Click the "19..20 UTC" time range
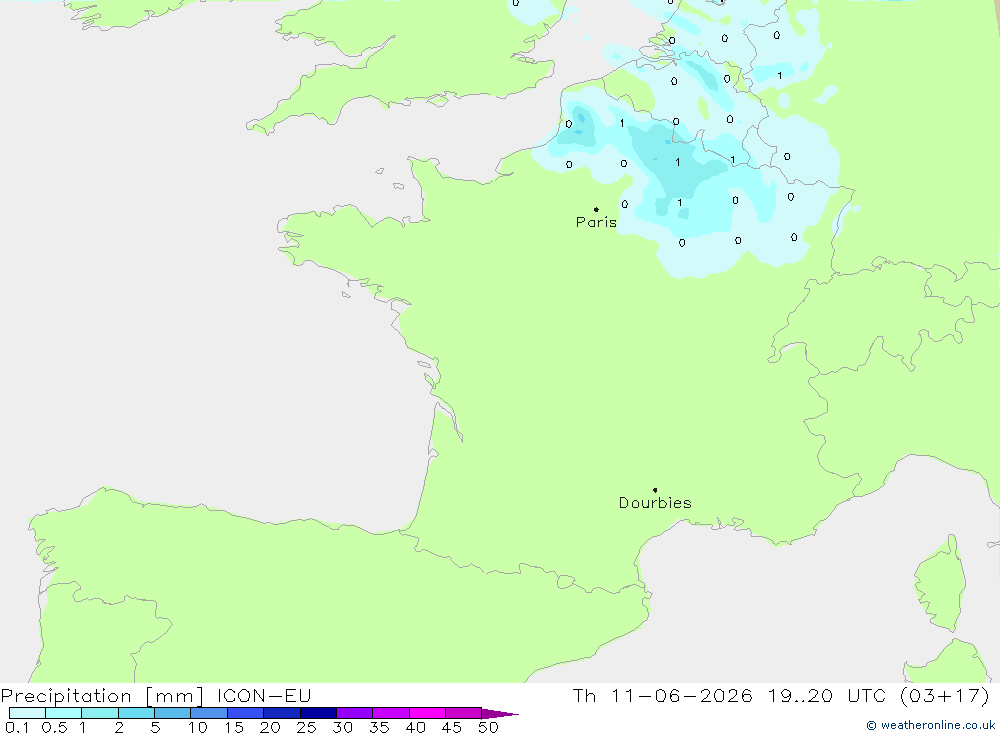Image resolution: width=1000 pixels, height=733 pixels. (827, 696)
